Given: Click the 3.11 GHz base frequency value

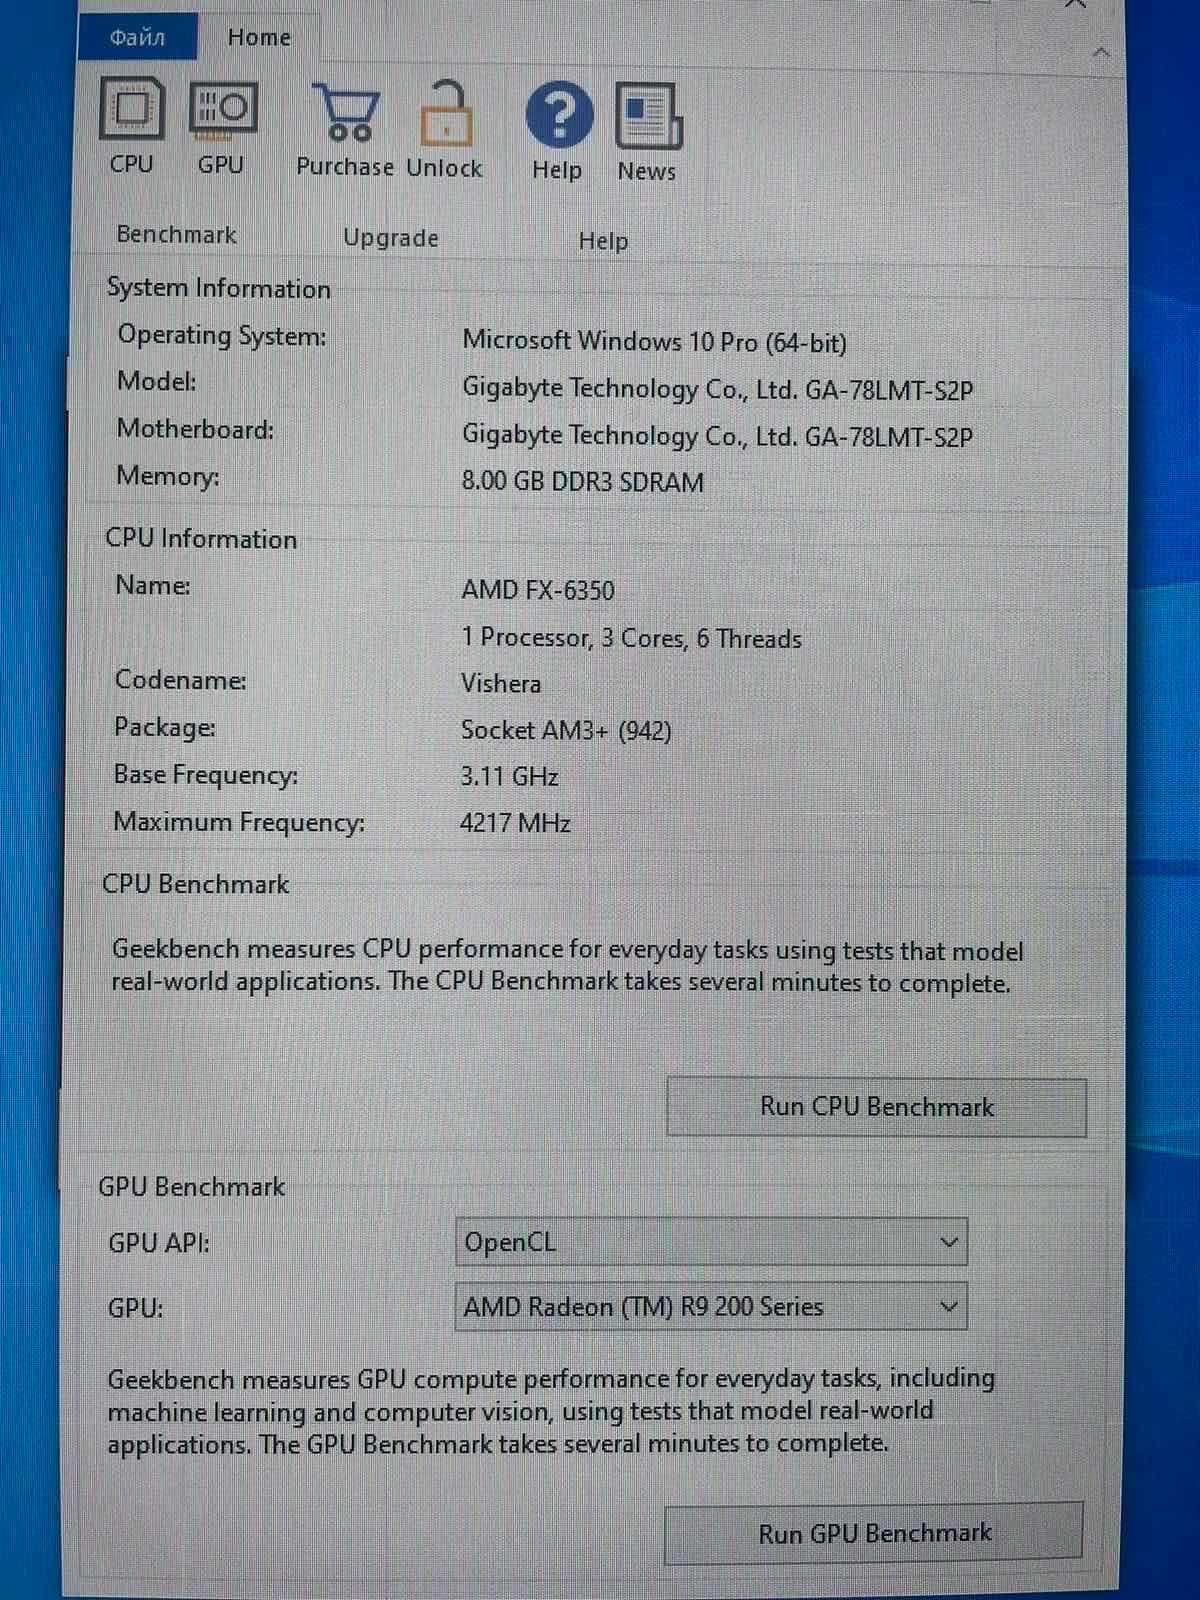Looking at the screenshot, I should coord(509,777).
